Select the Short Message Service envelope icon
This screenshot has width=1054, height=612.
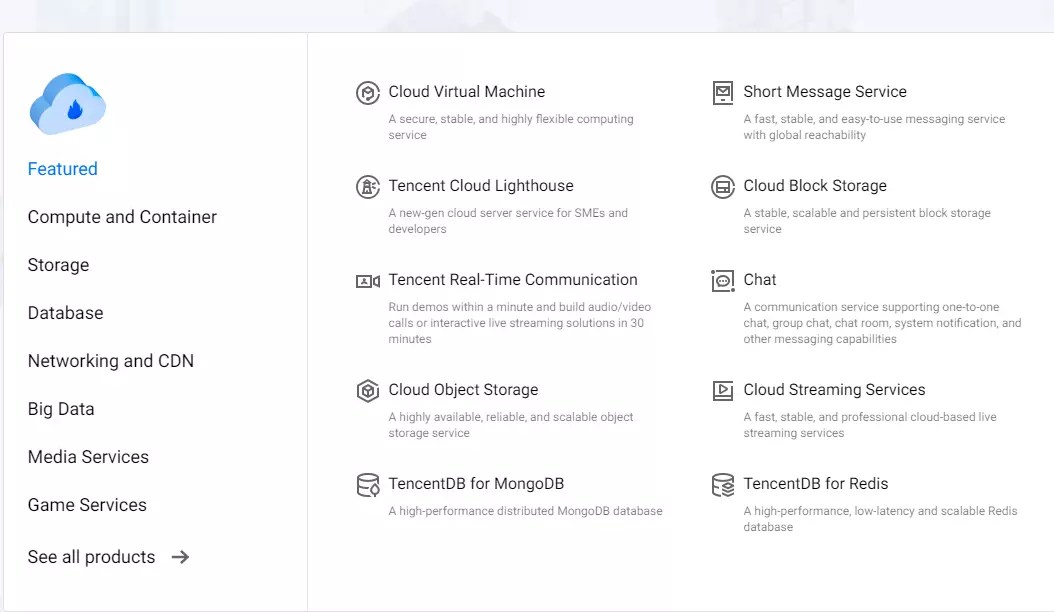(722, 92)
